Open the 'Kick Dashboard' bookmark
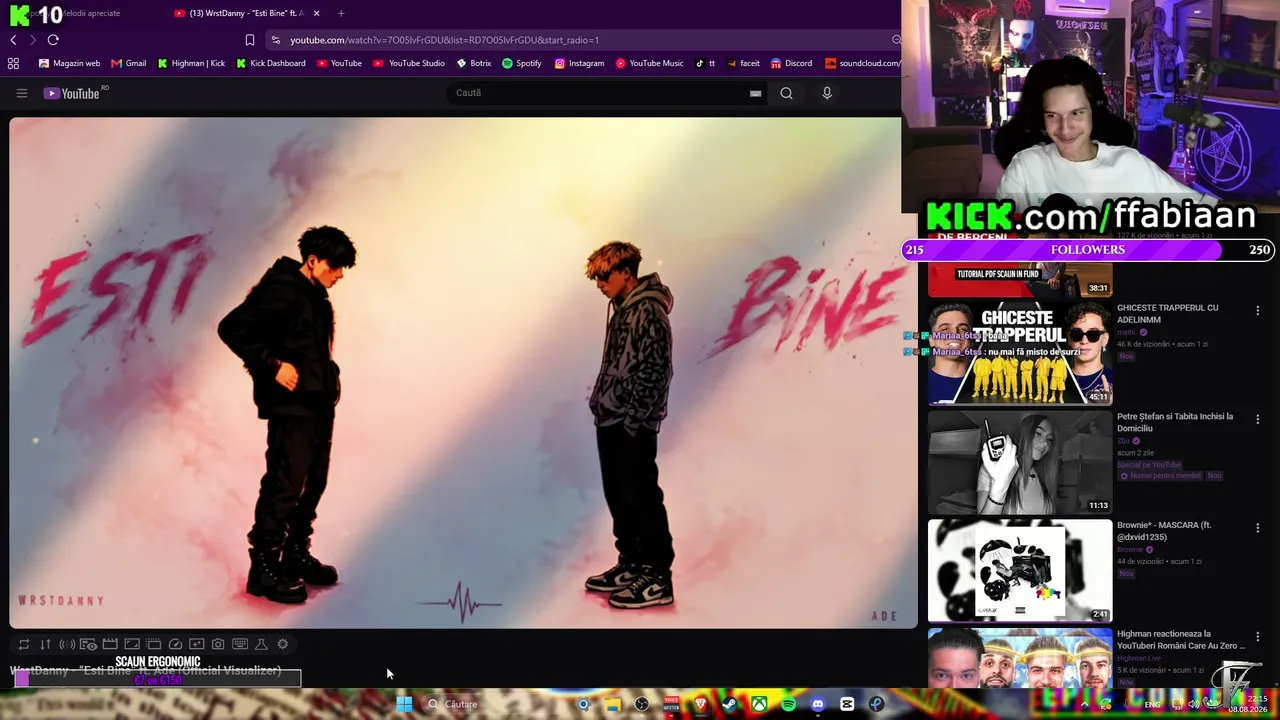Viewport: 1280px width, 720px height. pyautogui.click(x=271, y=63)
